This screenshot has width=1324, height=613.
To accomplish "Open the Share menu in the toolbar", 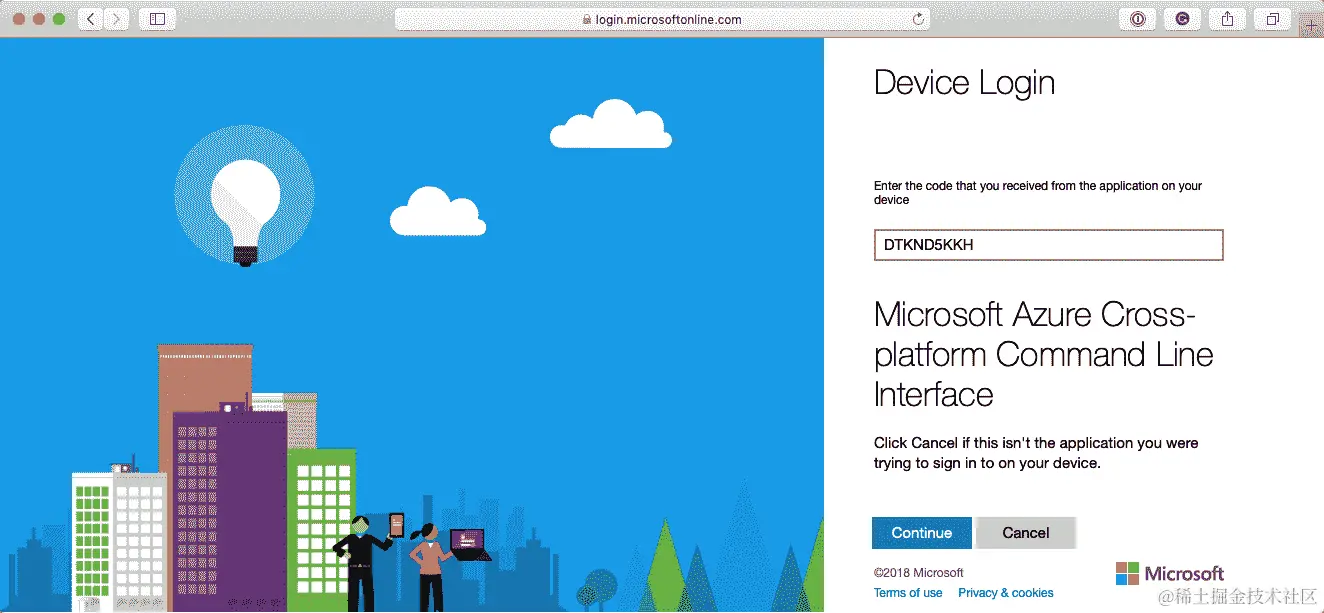I will point(1227,19).
